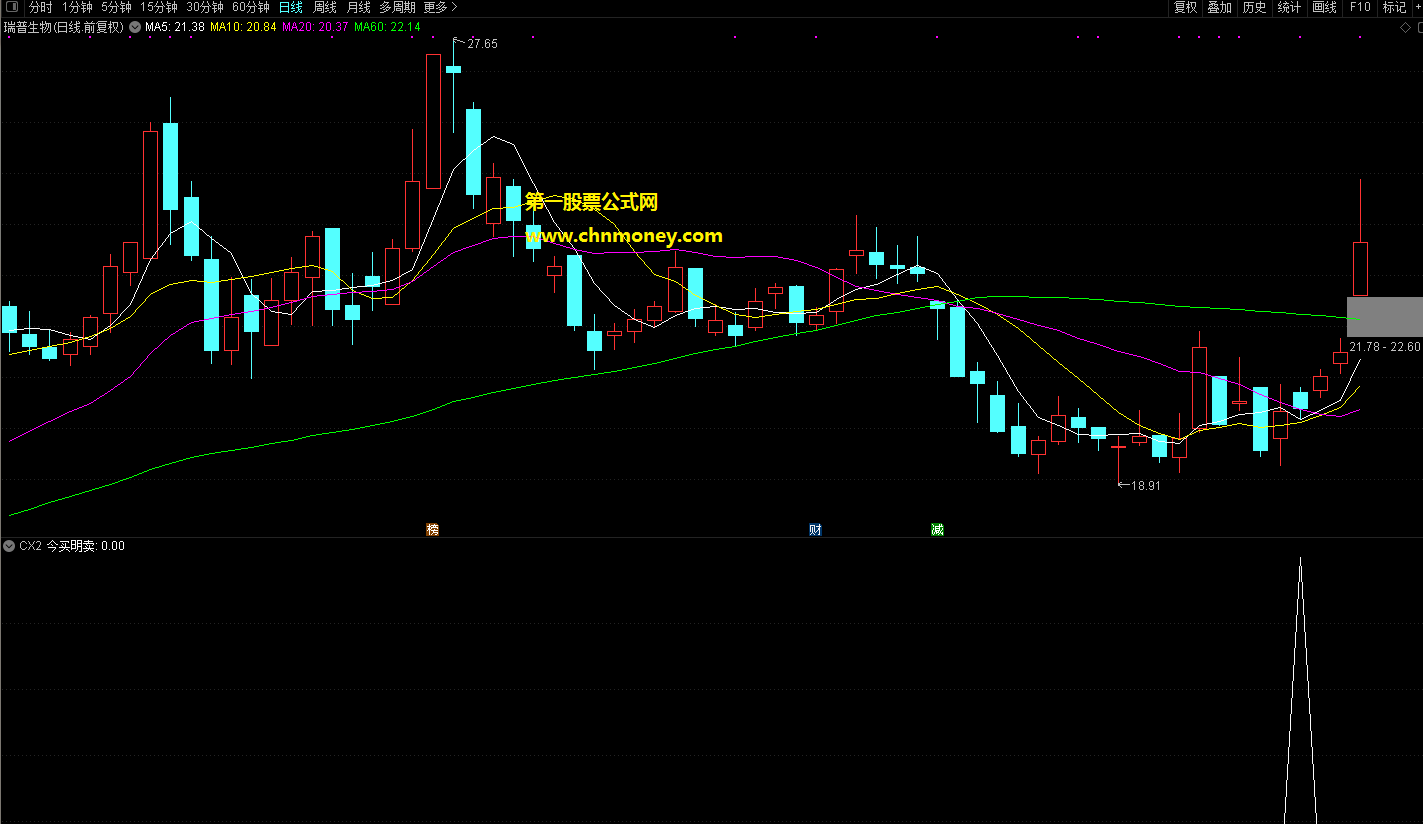Click the latest red candlestick on chart
Viewport: 1423px width, 824px height.
click(x=1360, y=268)
